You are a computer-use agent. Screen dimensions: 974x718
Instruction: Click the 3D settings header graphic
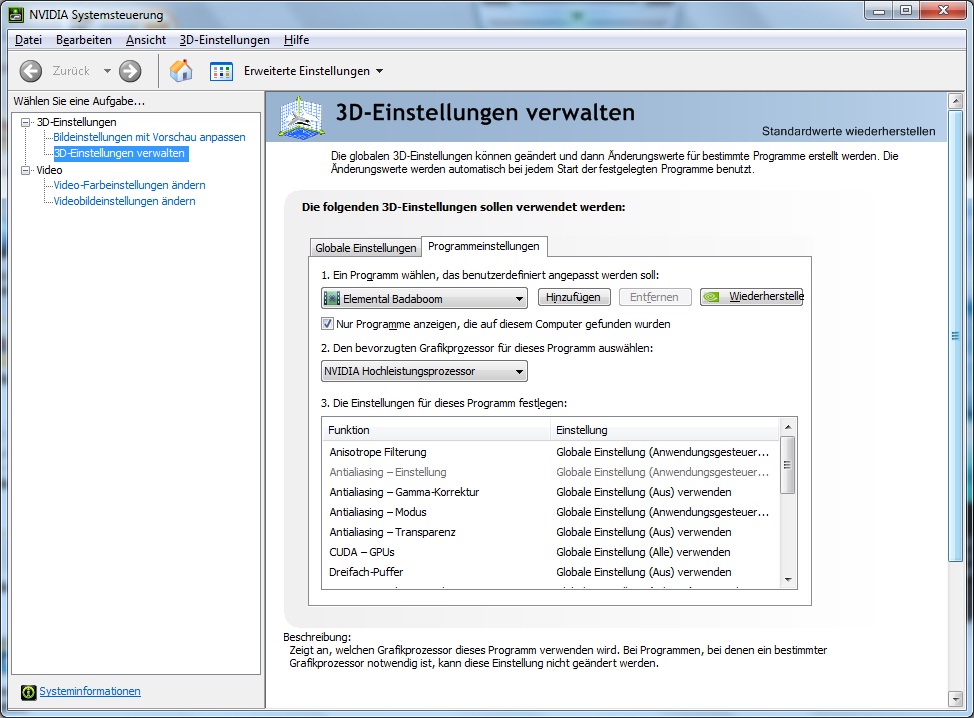point(301,117)
